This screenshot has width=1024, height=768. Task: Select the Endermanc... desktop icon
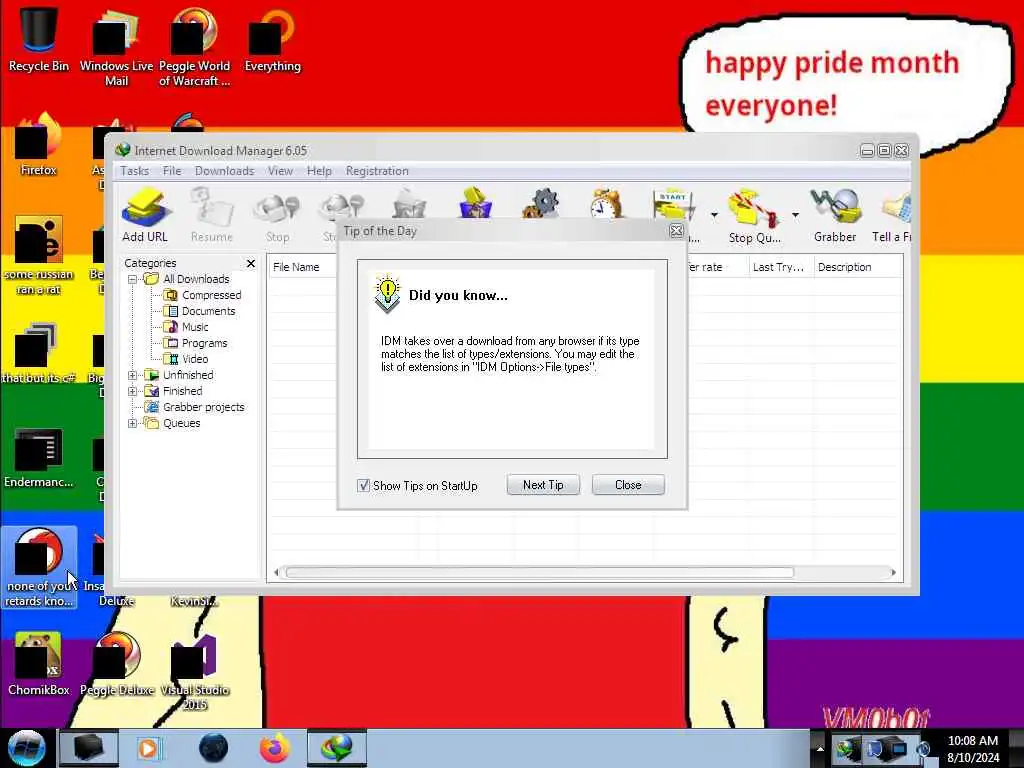point(39,457)
